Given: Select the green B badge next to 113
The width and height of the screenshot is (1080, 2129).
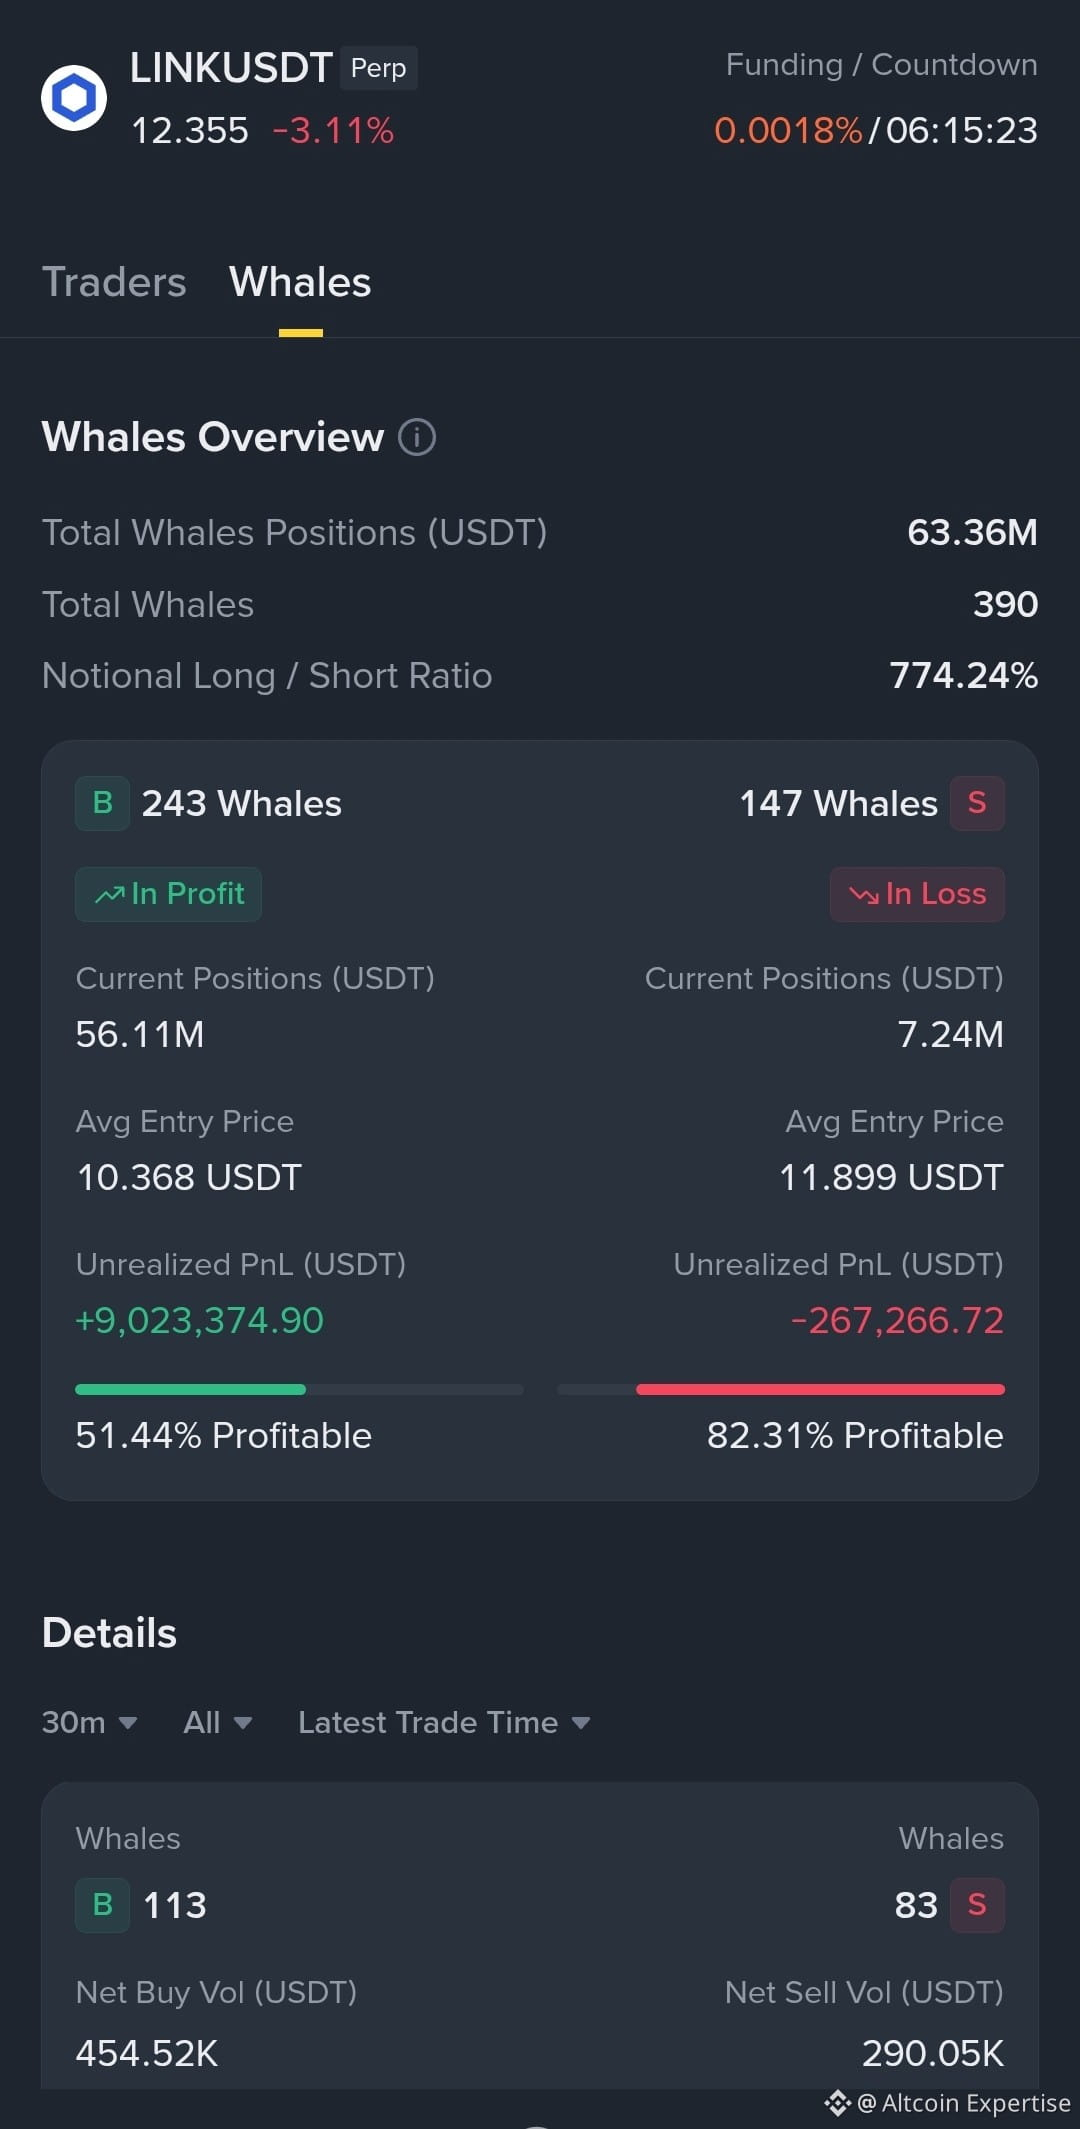Looking at the screenshot, I should 102,1905.
